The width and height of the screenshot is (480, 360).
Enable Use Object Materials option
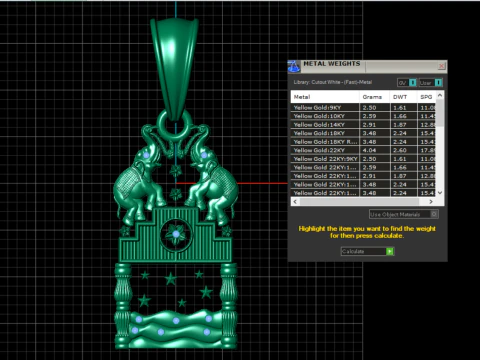coord(404,214)
